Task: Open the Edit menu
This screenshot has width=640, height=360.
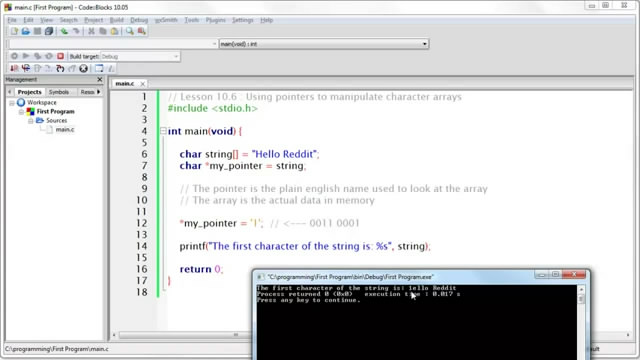Action: [28, 20]
